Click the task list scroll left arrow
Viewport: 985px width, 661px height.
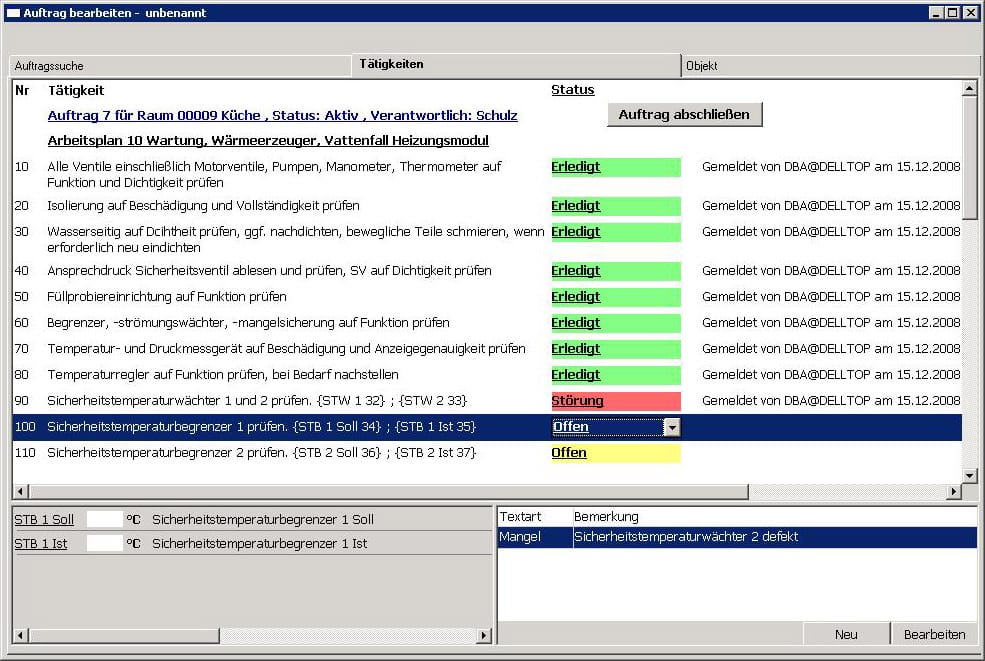[21, 491]
